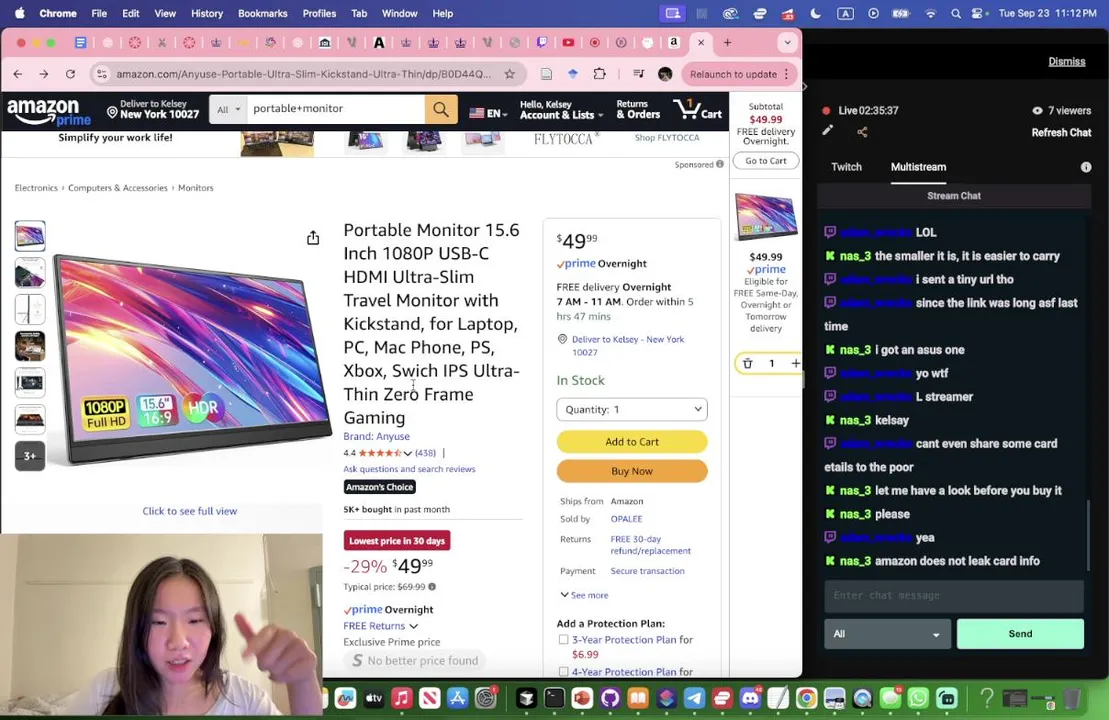Click the sponsored info icon

tap(720, 164)
